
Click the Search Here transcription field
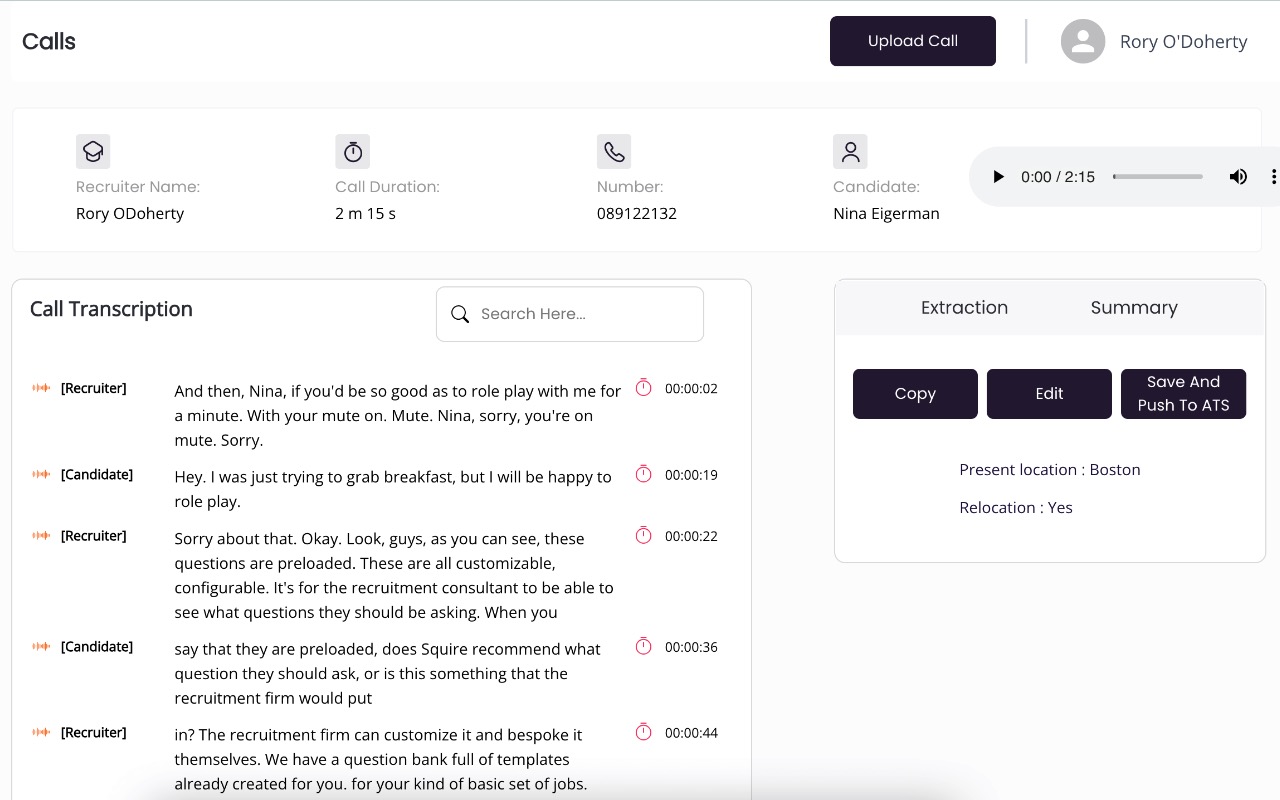click(585, 314)
